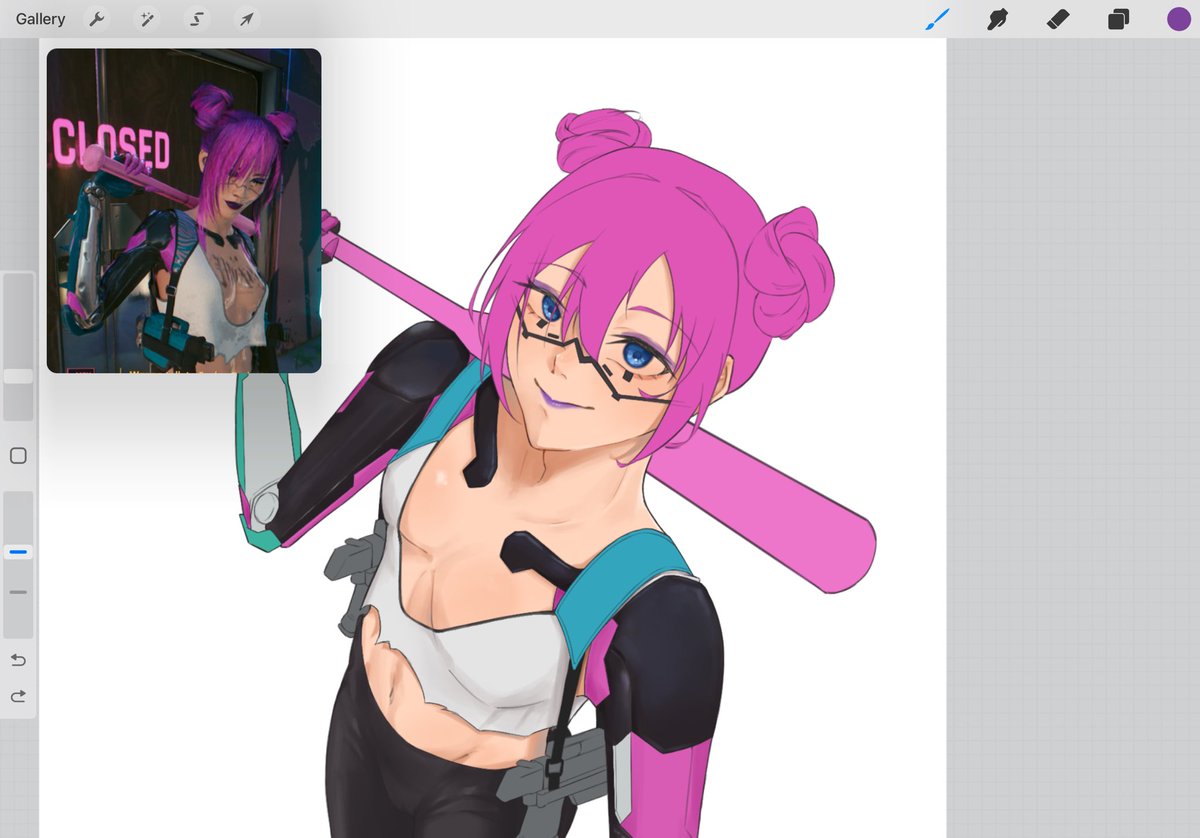Tap the reference image thumbnail
The height and width of the screenshot is (838, 1200).
pyautogui.click(x=184, y=211)
